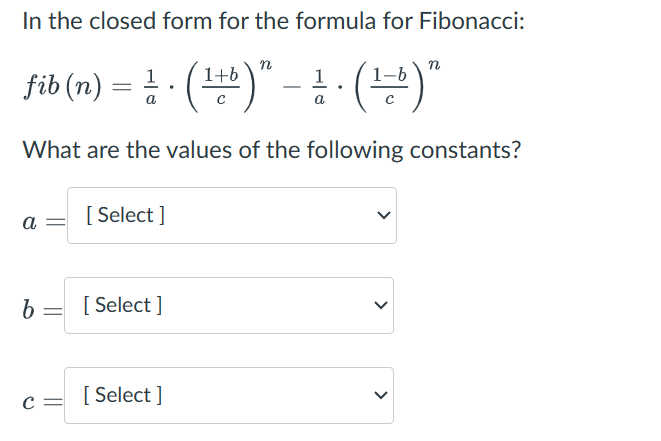Click the [ Select ] text beside c
Viewport: 661px width, 441px height.
tap(124, 395)
